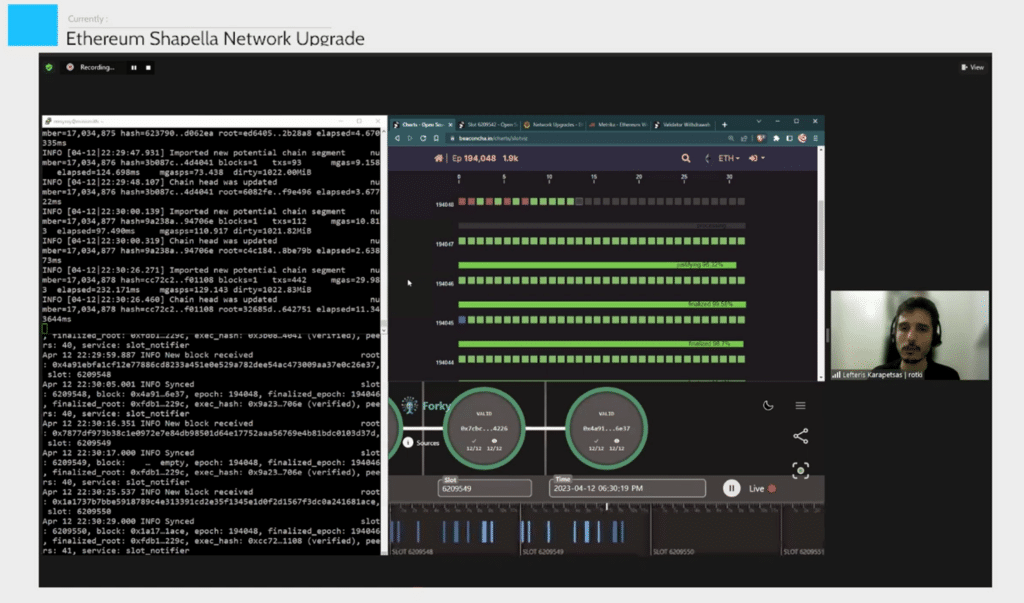Click the terminal window title bar icon
Viewport: 1024px width, 603px height.
coord(48,122)
